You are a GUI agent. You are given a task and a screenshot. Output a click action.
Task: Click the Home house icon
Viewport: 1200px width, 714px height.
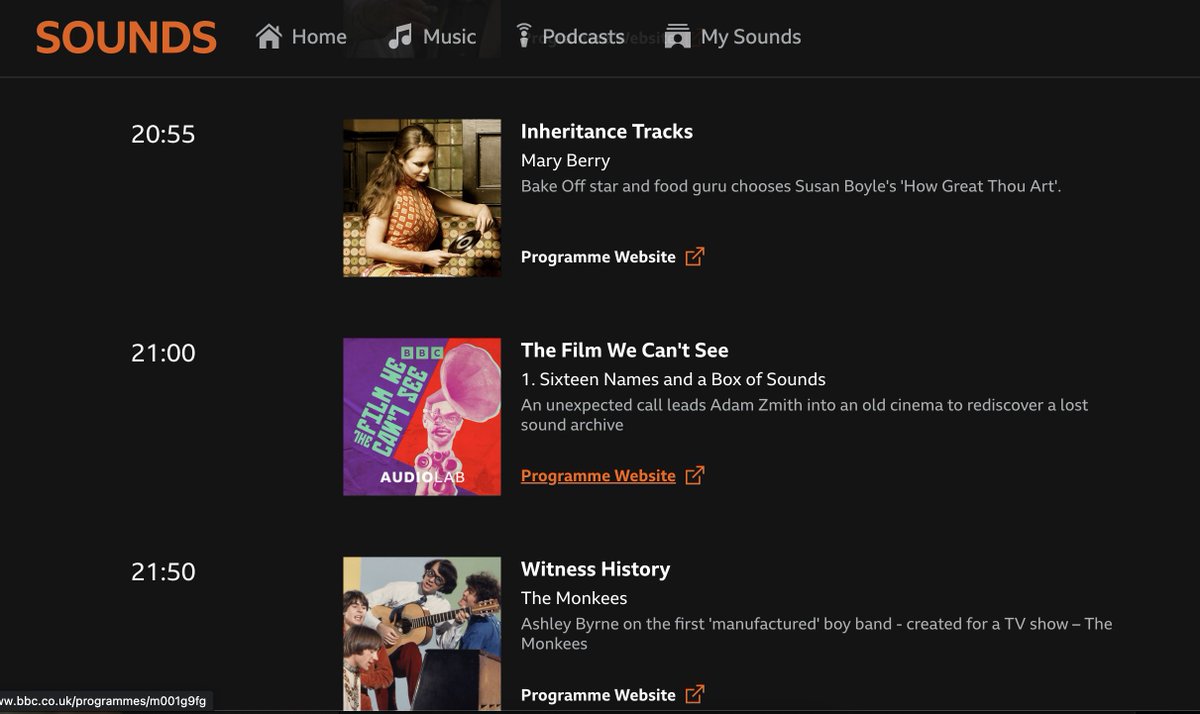click(x=269, y=37)
